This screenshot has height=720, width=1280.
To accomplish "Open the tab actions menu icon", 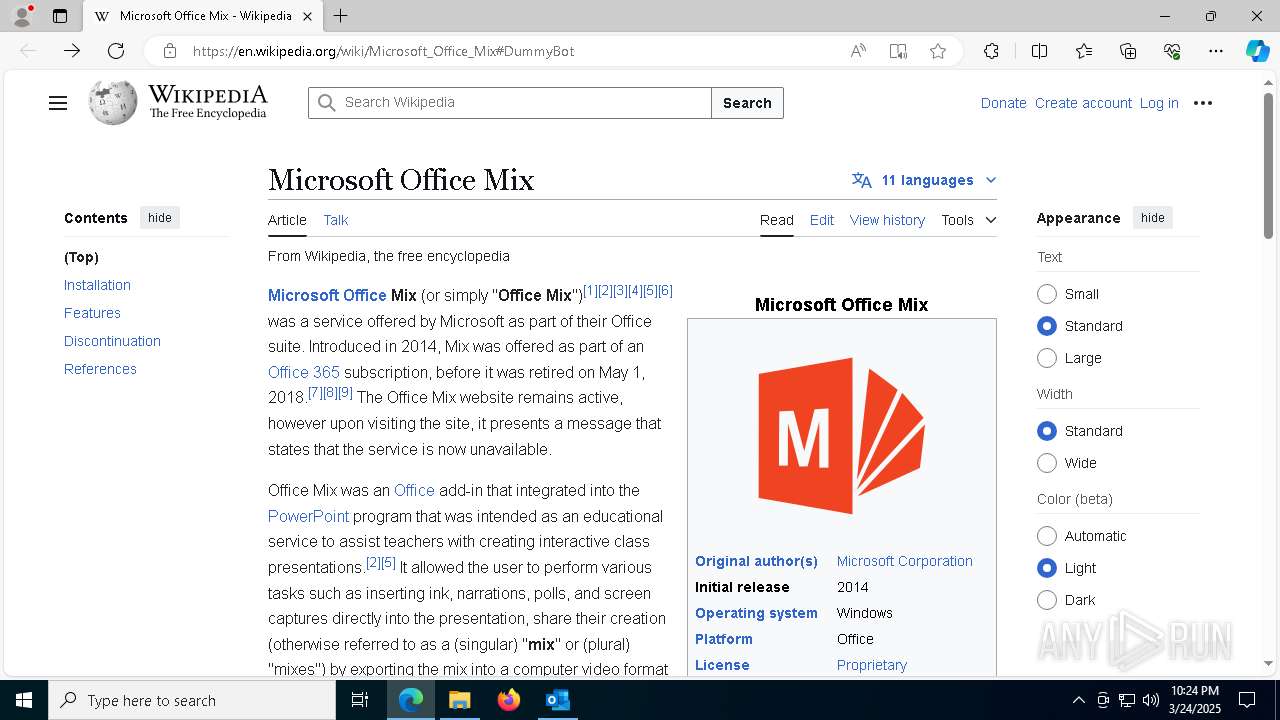I will point(60,16).
